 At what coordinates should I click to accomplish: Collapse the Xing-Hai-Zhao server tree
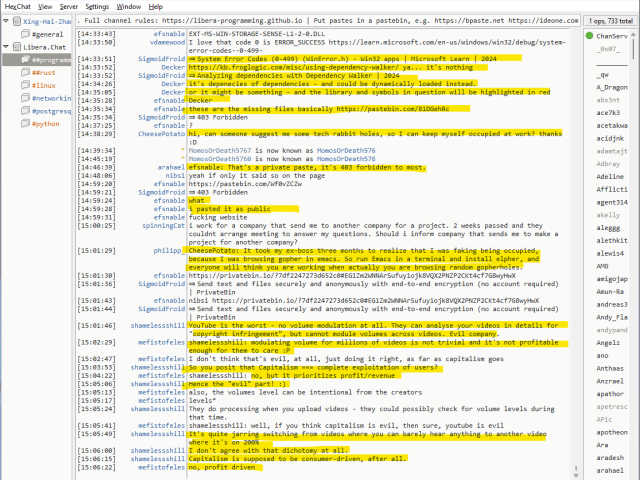click(x=5, y=20)
